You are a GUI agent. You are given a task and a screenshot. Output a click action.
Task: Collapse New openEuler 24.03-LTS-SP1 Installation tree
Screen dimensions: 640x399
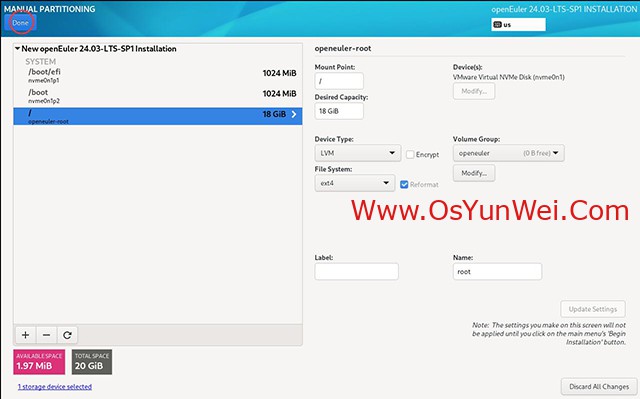tap(18, 49)
